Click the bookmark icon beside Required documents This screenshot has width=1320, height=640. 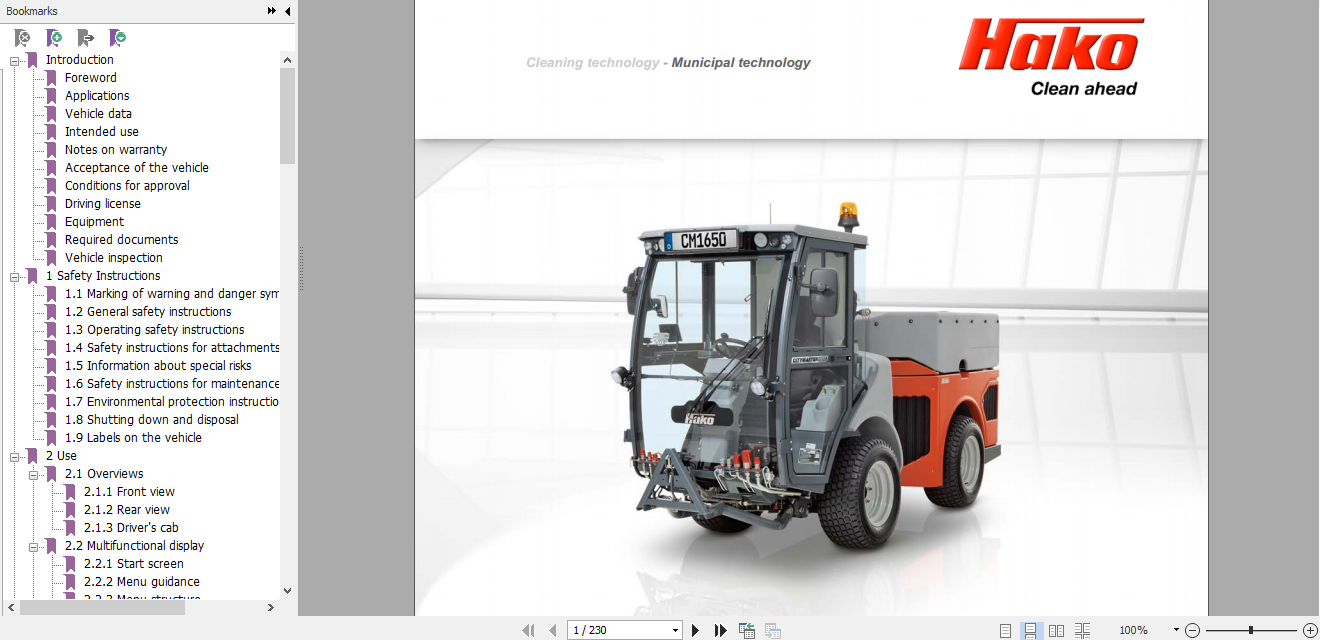[52, 240]
